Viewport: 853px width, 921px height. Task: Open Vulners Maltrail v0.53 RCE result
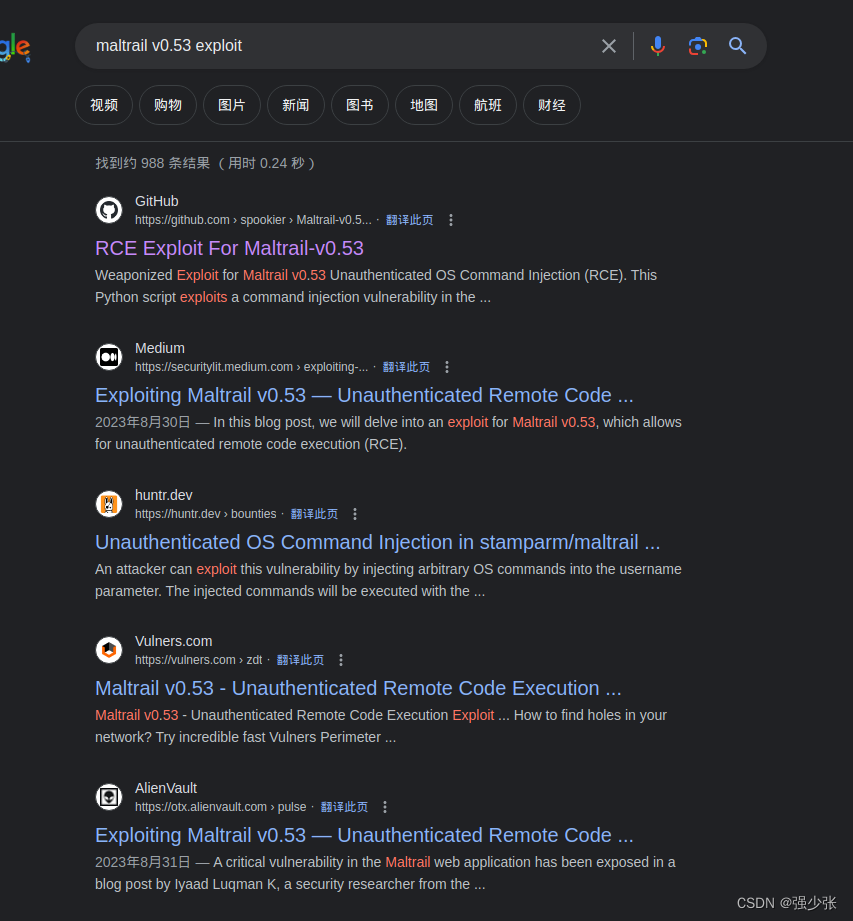[x=358, y=688]
